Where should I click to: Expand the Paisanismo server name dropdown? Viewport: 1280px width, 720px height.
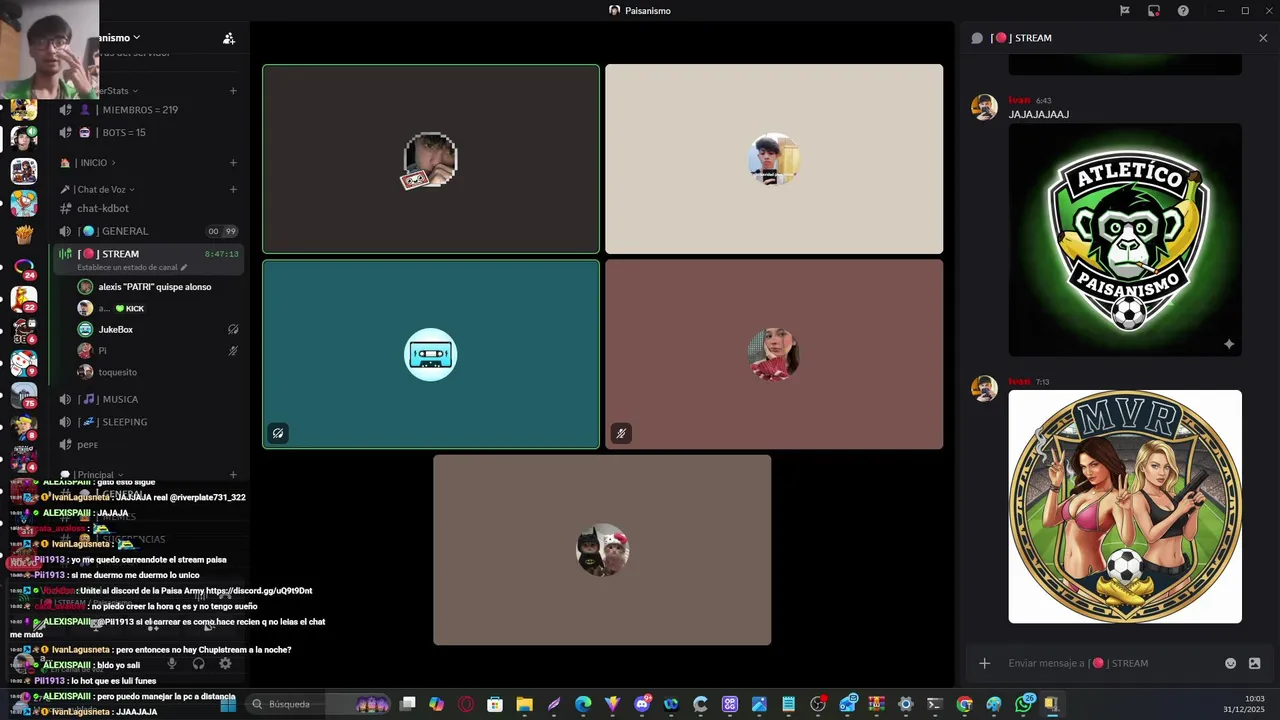click(x=136, y=38)
